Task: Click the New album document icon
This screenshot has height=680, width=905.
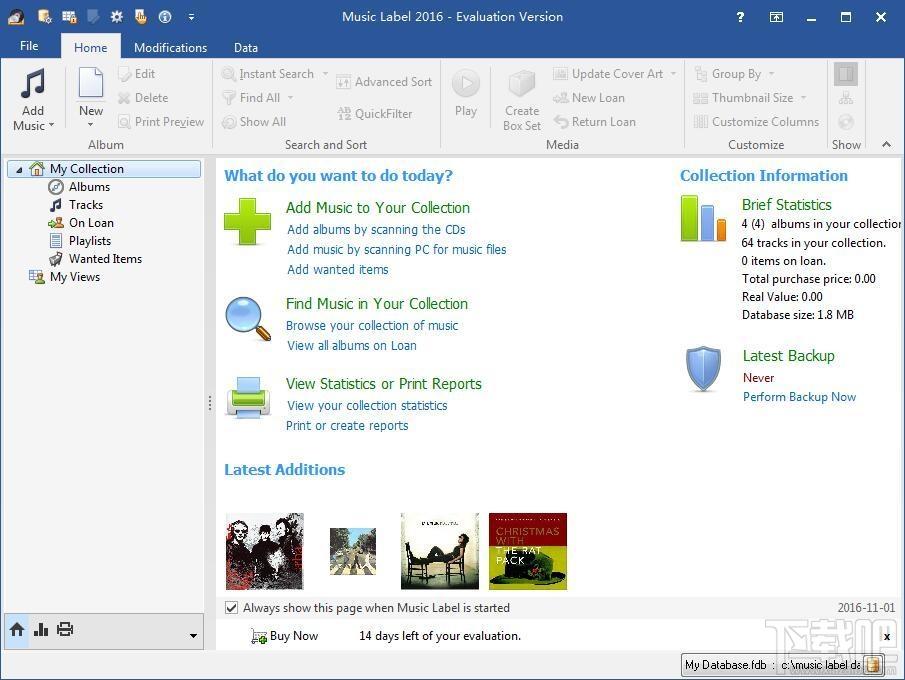Action: pyautogui.click(x=91, y=83)
